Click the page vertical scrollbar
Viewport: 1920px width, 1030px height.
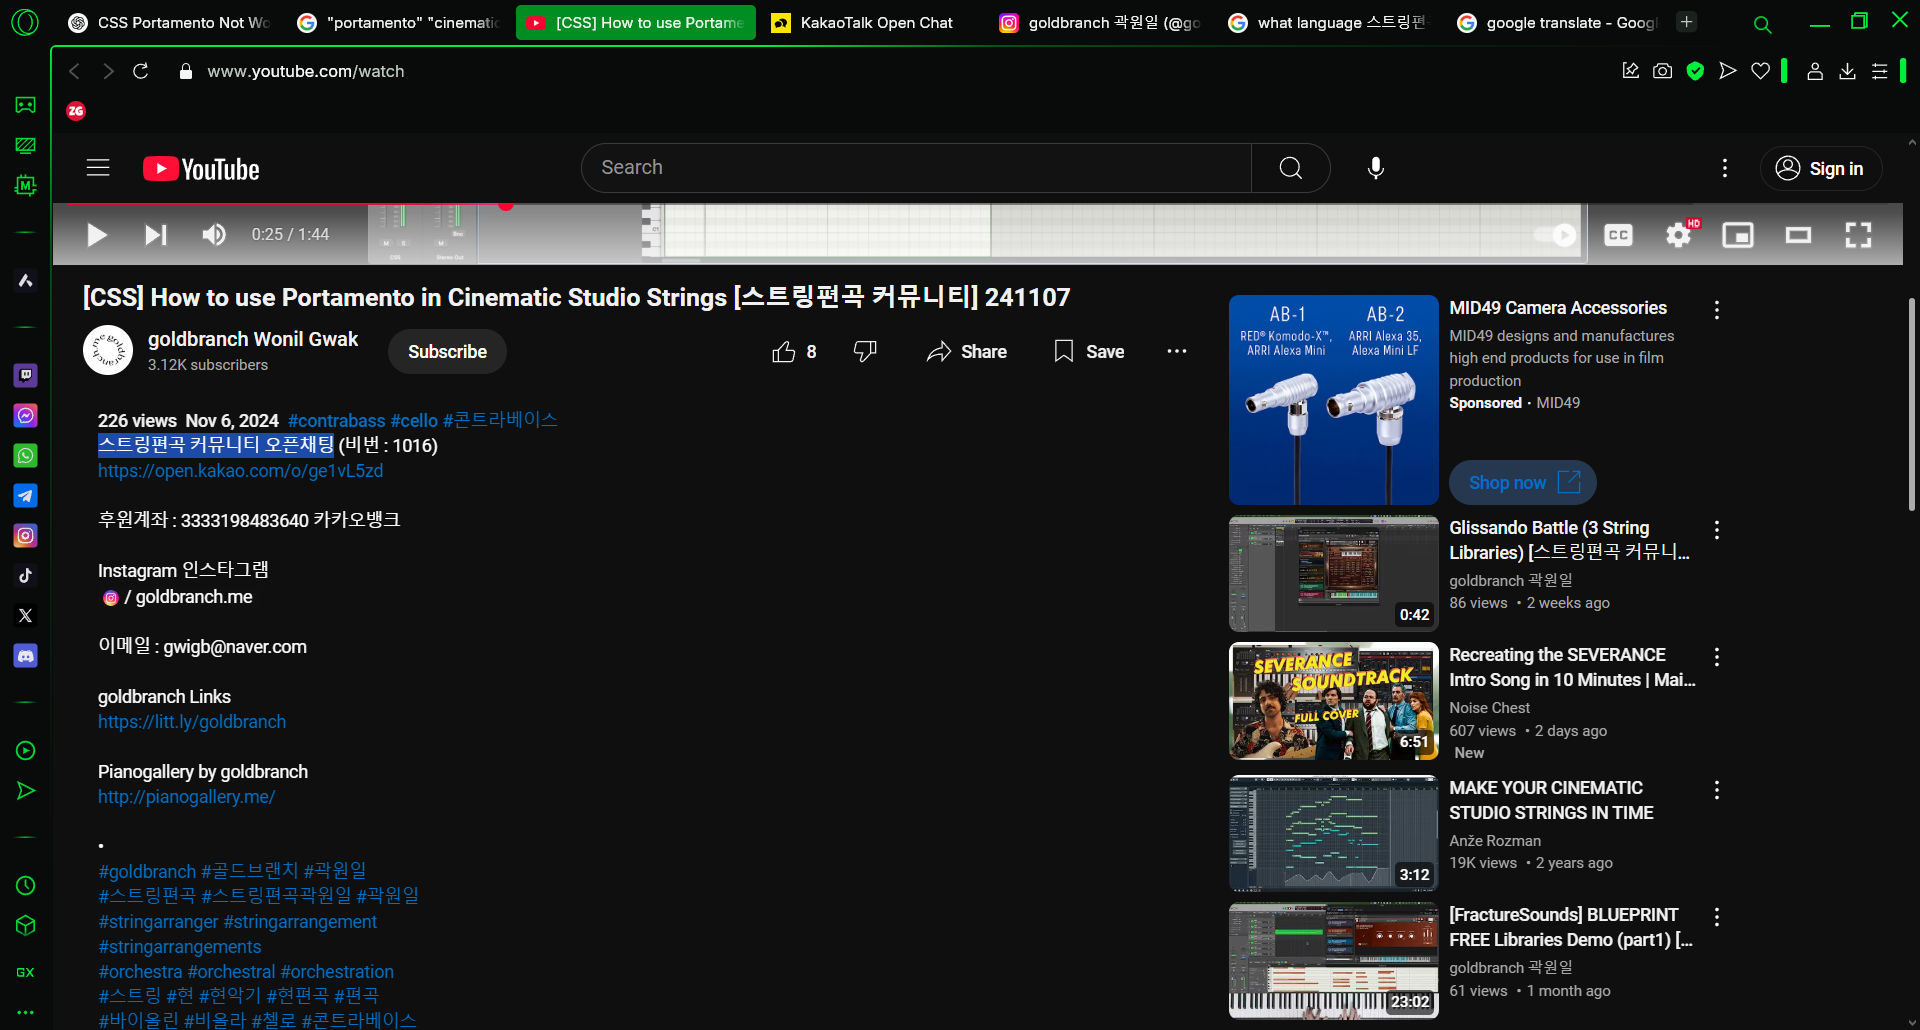point(1912,405)
